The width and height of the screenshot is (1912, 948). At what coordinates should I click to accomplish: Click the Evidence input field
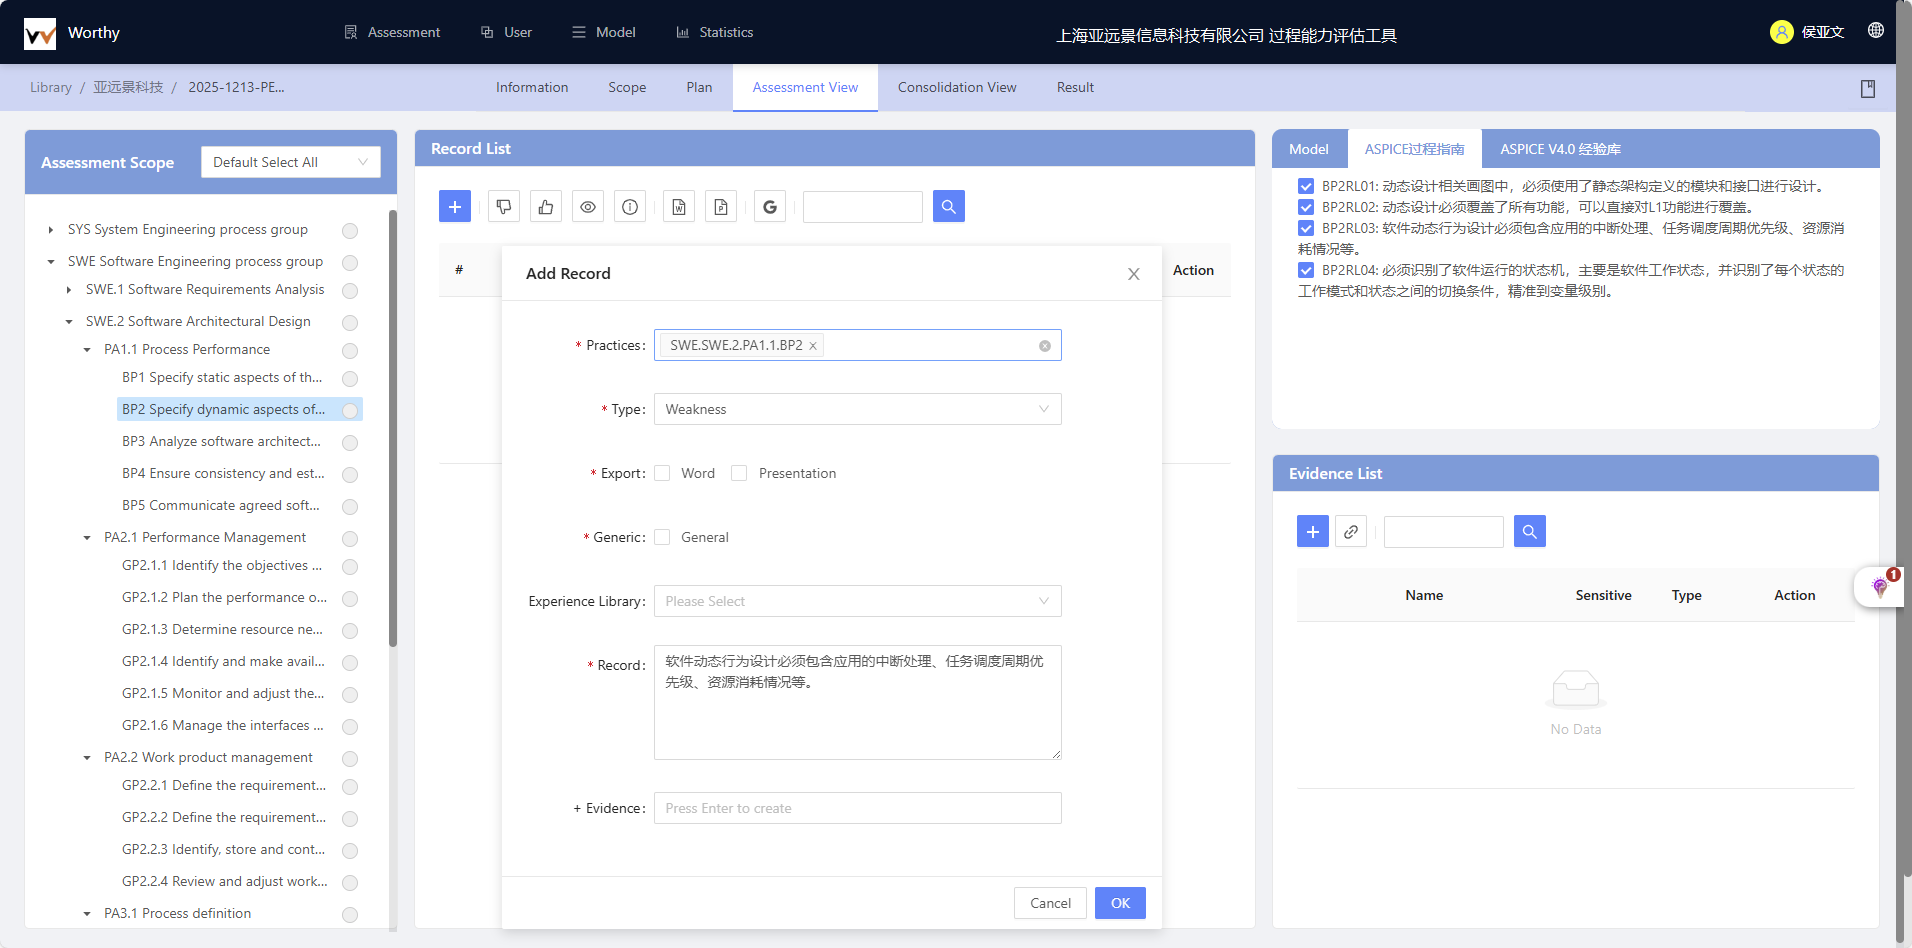point(857,809)
